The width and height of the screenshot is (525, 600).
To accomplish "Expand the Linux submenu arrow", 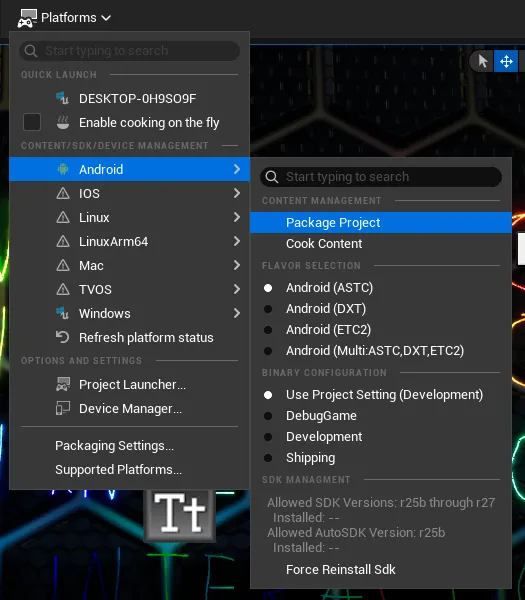I will tap(237, 217).
